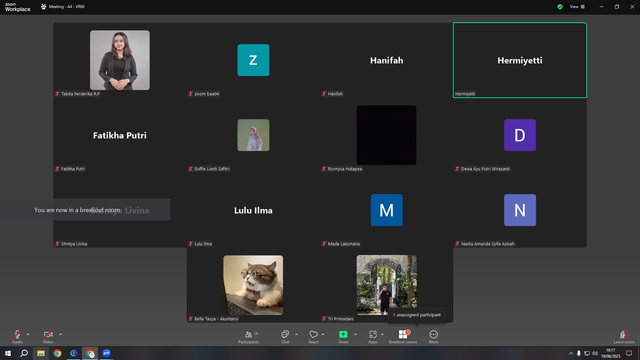Select the Lulu Ilma participant tile

click(253, 210)
